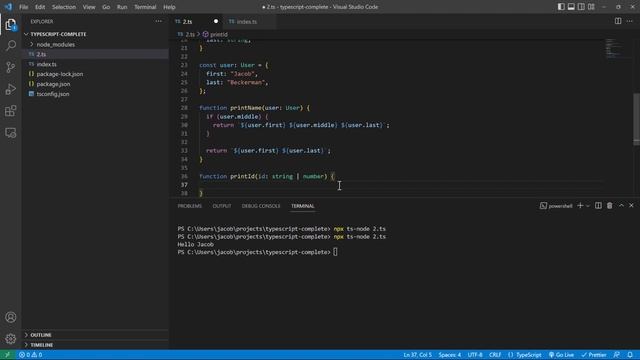Change the CRLF end of line sequence

(495, 355)
